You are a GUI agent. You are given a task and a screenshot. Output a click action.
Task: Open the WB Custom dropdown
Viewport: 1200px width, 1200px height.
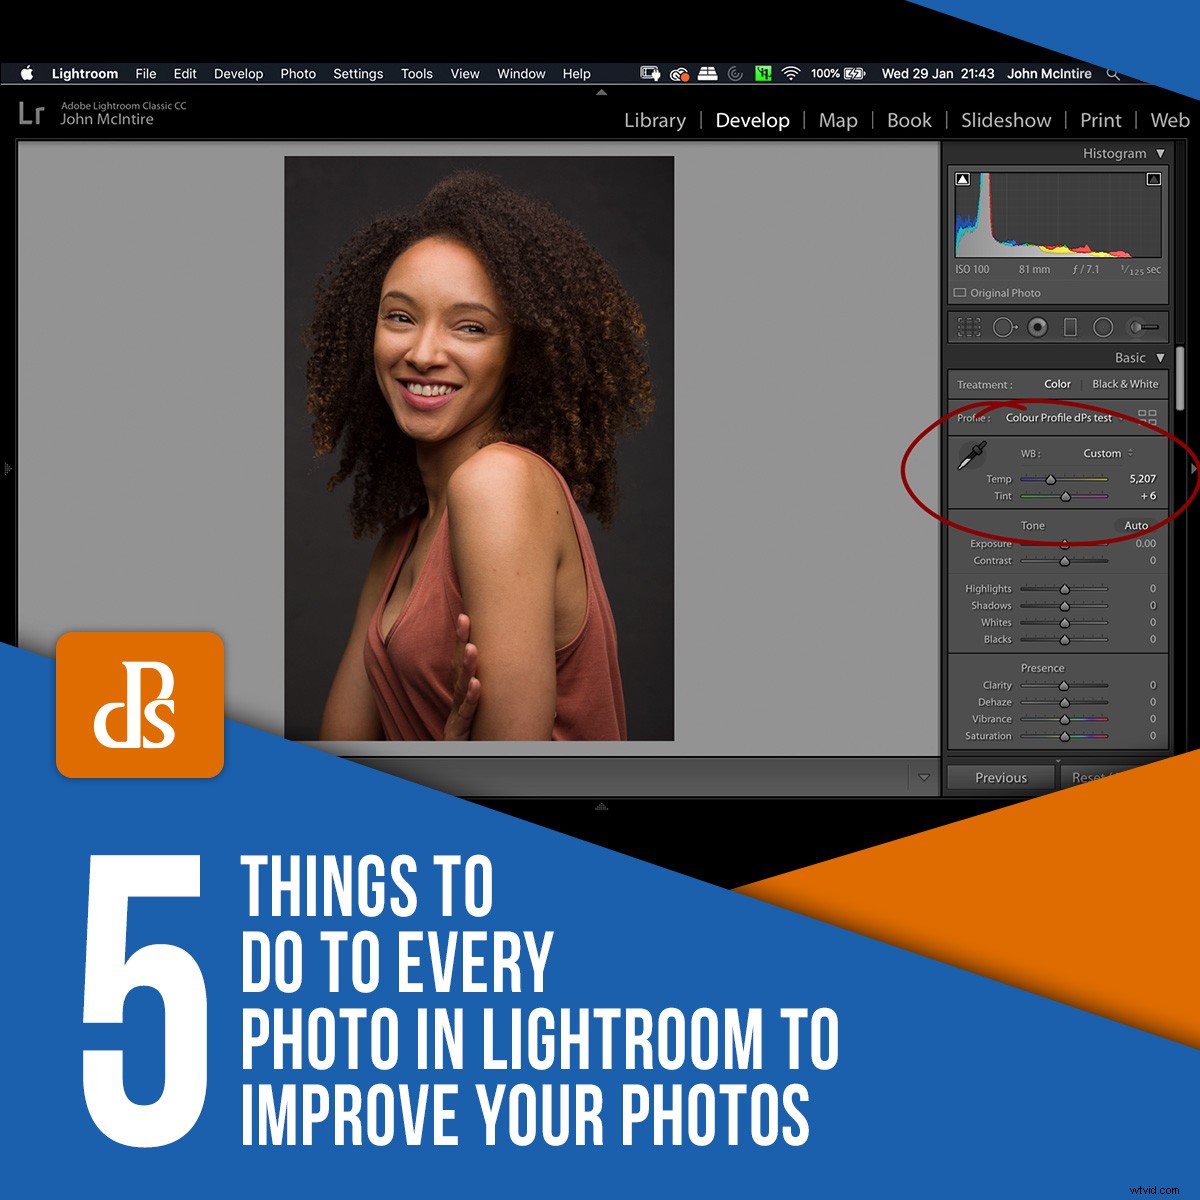1103,453
